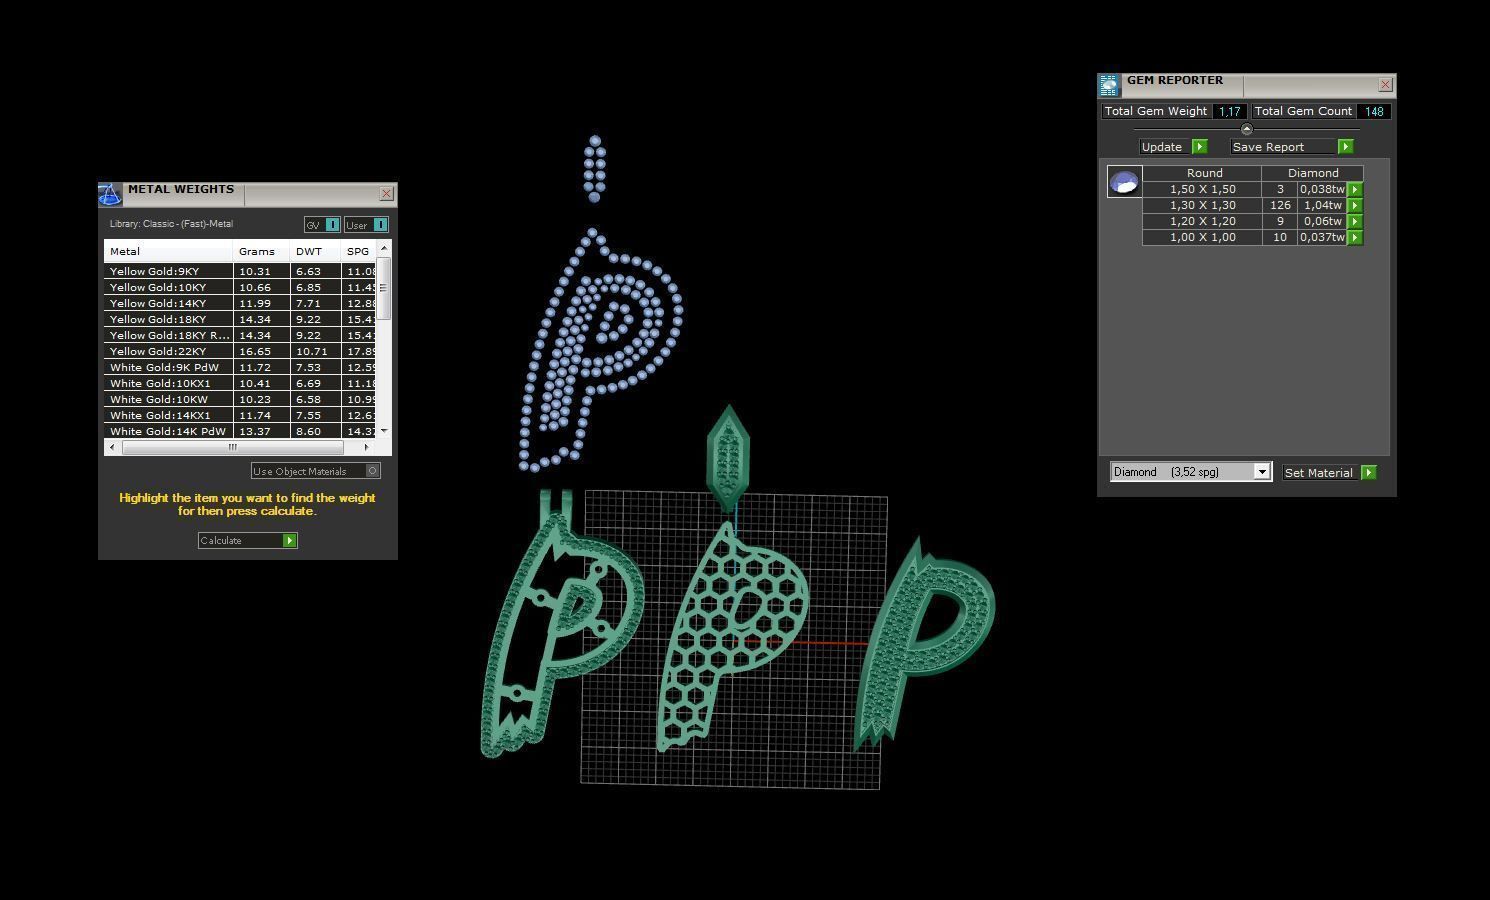Select the Yellow Gold:9KY row

coord(240,271)
